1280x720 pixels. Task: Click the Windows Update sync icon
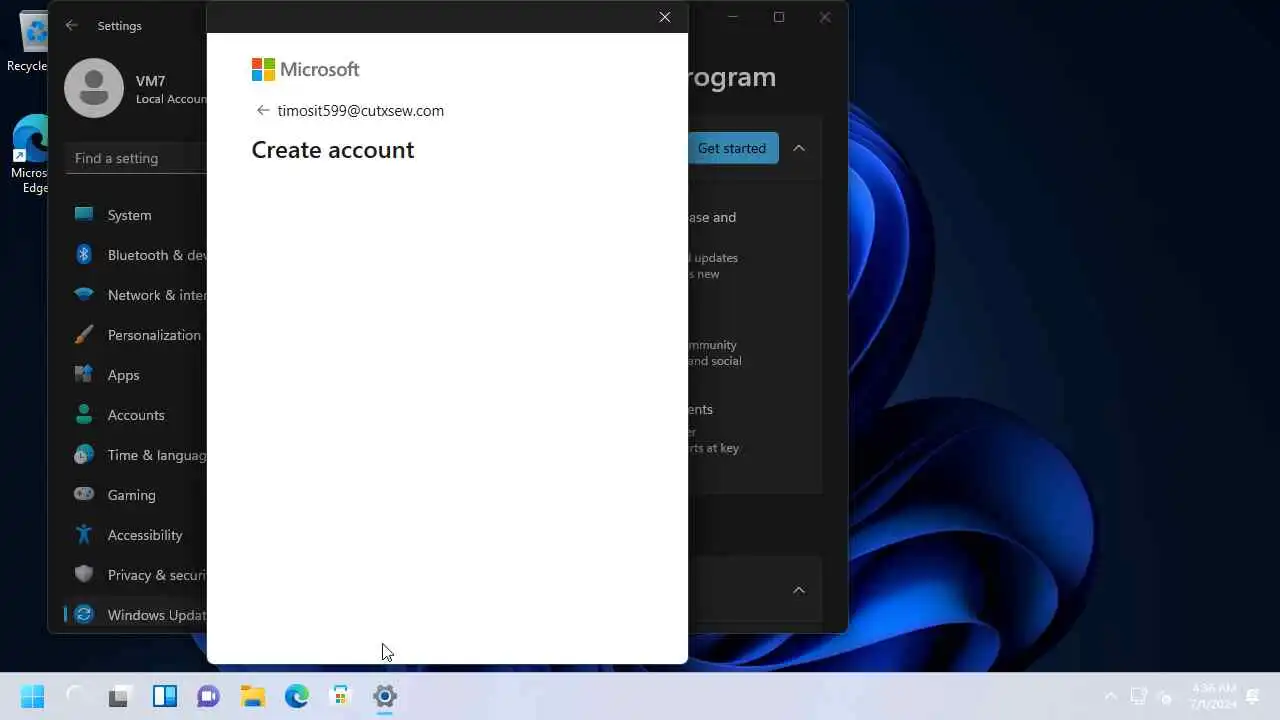tap(84, 615)
